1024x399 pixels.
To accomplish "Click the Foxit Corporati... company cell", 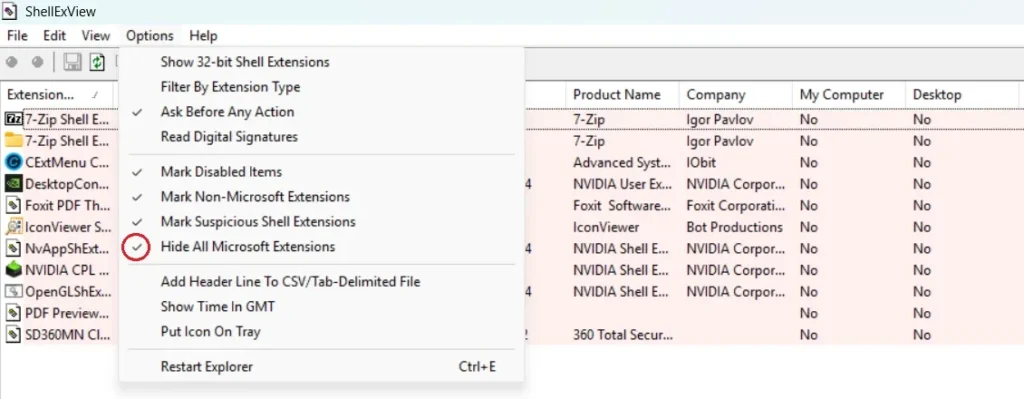I will [x=736, y=205].
